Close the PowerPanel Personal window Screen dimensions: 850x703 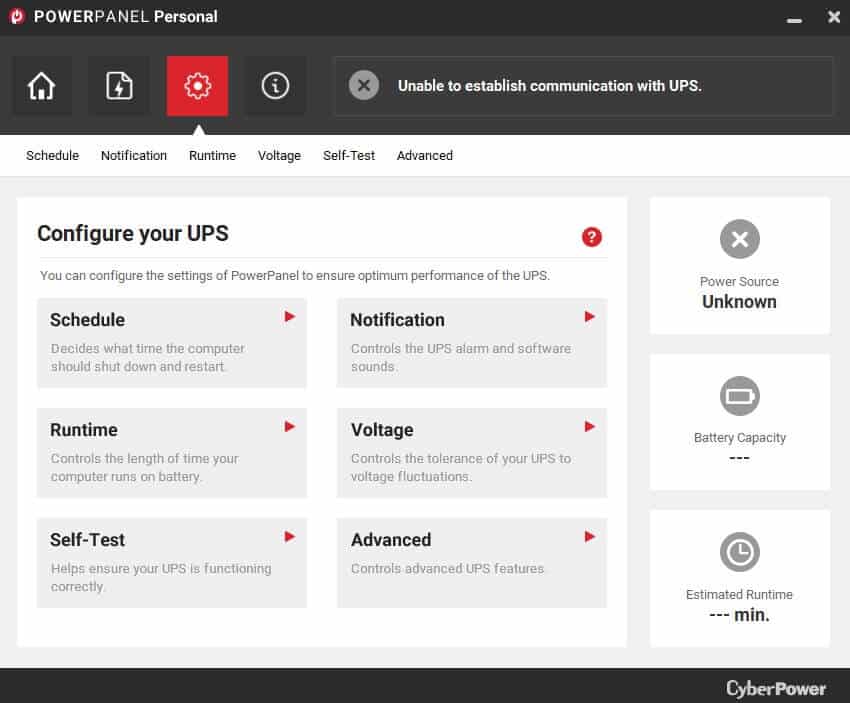(834, 17)
